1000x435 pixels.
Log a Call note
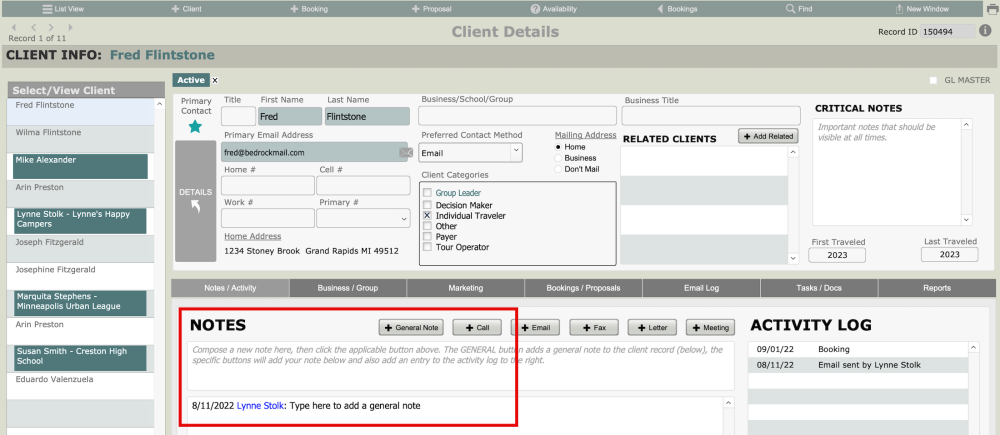tap(477, 327)
